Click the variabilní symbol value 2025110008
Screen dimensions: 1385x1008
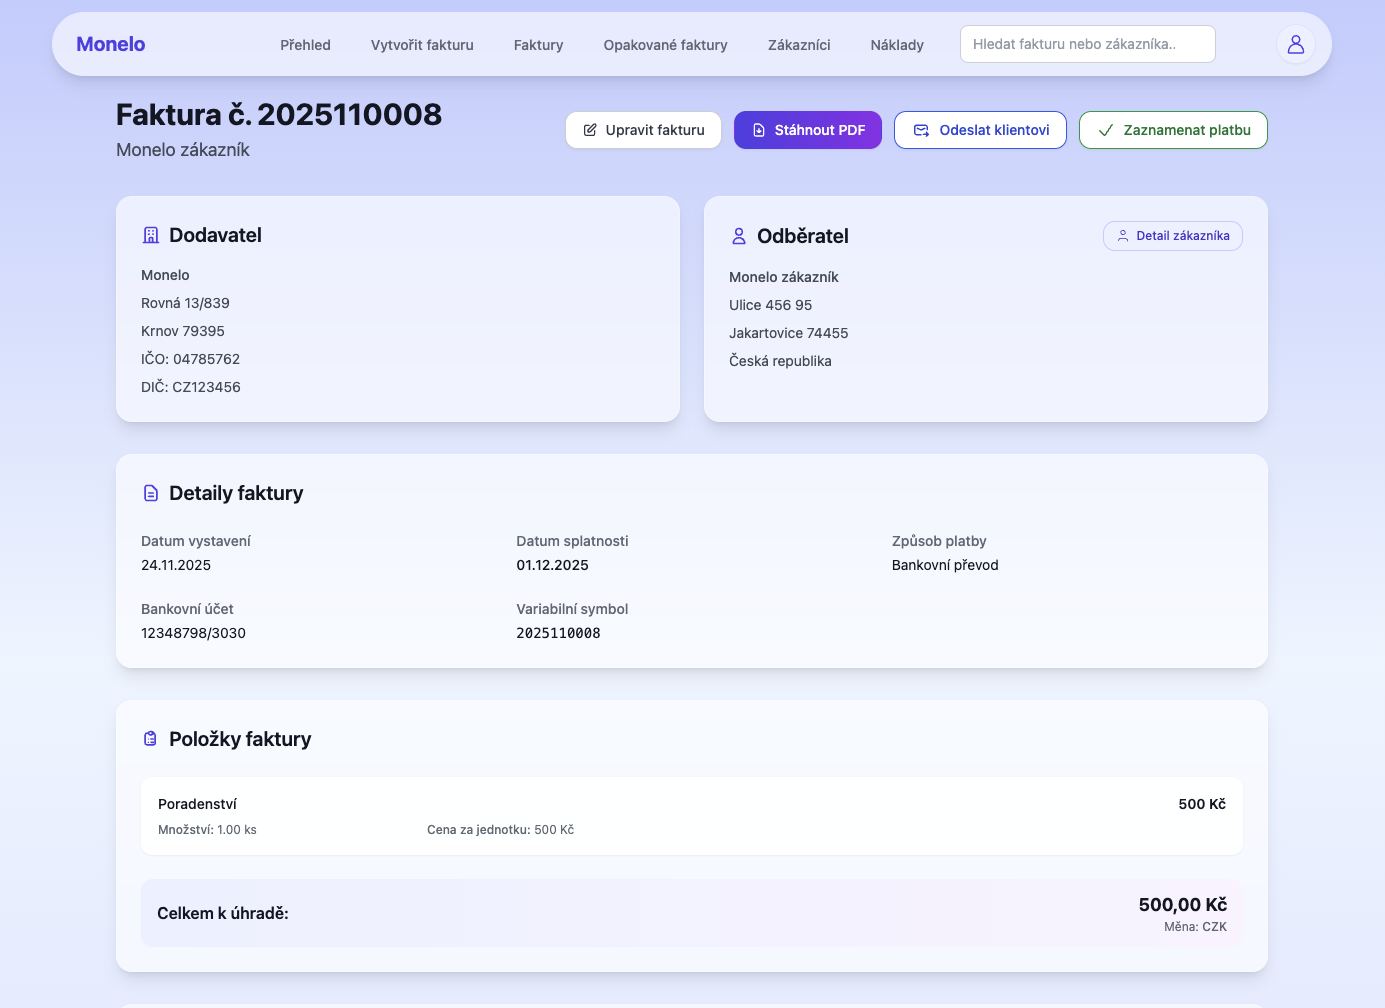pyautogui.click(x=558, y=633)
